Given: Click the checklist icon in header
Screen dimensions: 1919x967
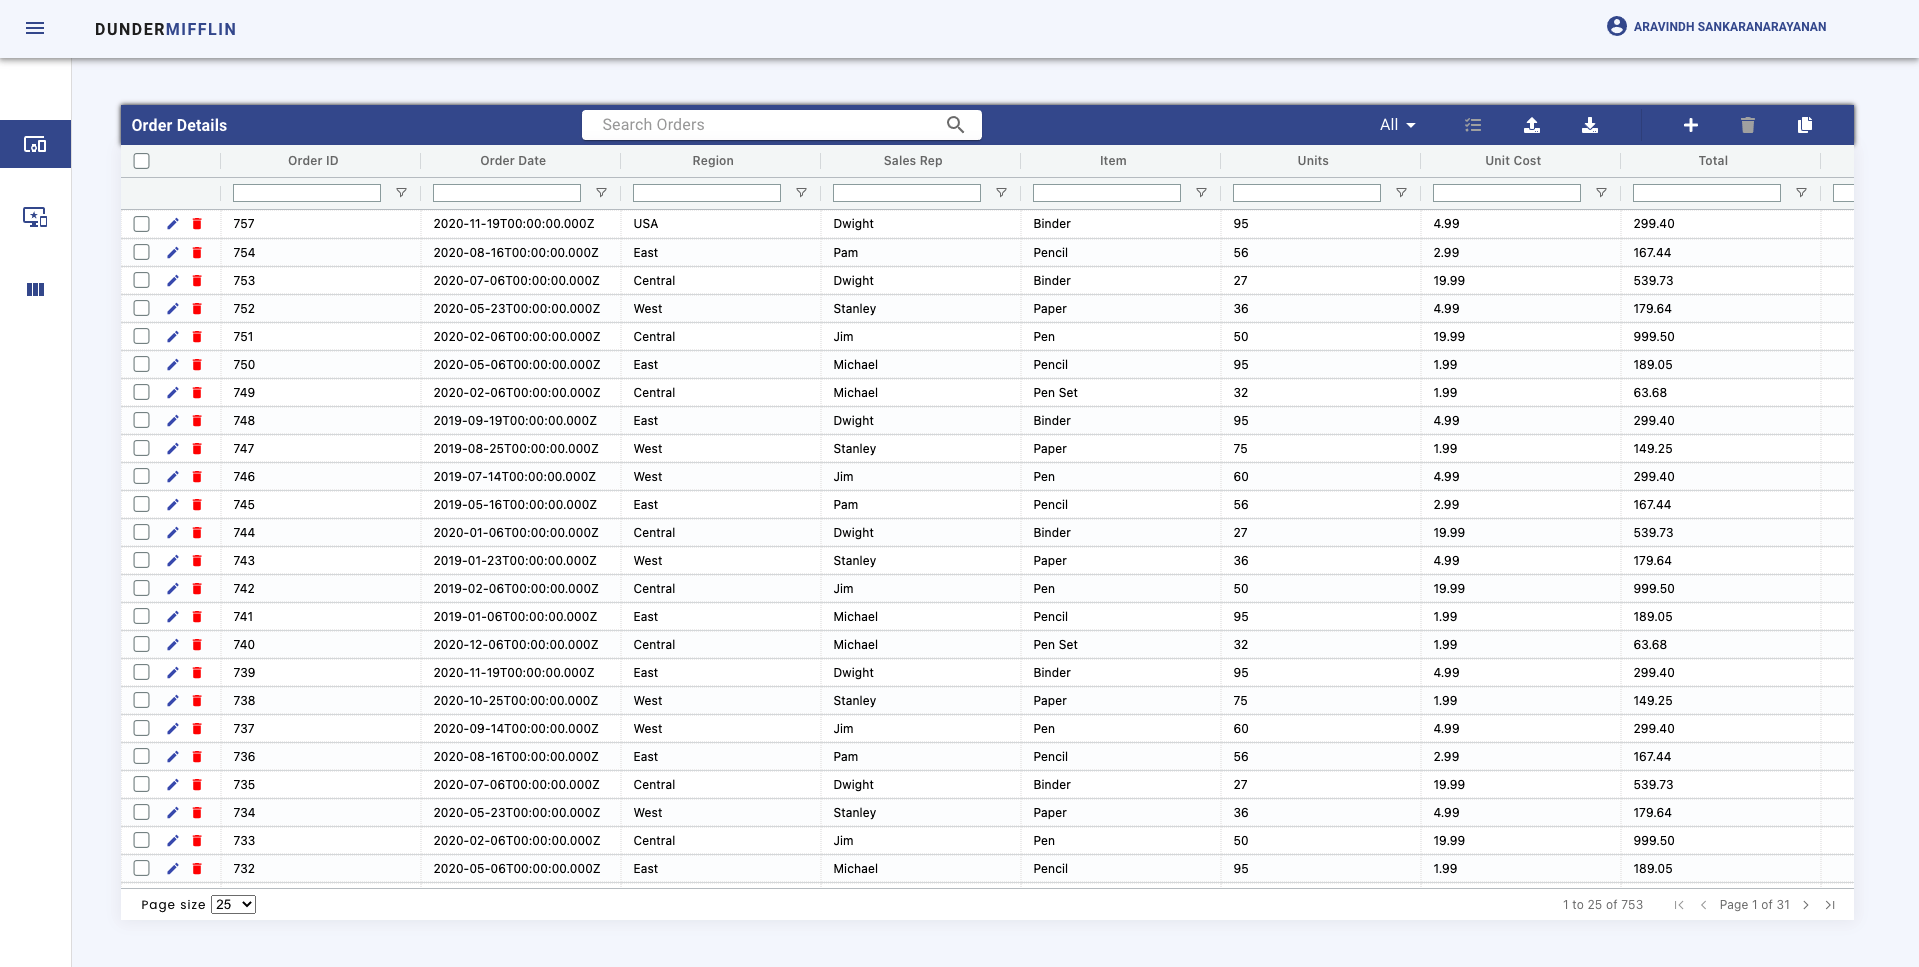Looking at the screenshot, I should point(1473,125).
